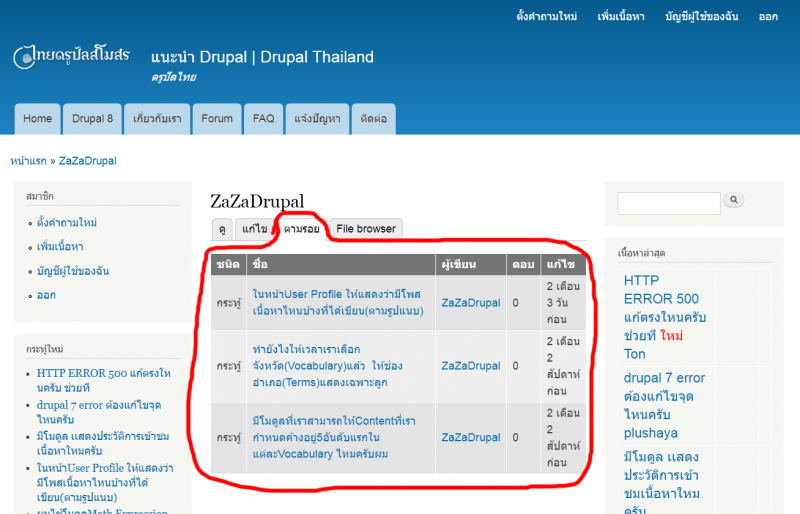Click บัญชีผู้ใช้ของฉัน in the top header

[702, 16]
